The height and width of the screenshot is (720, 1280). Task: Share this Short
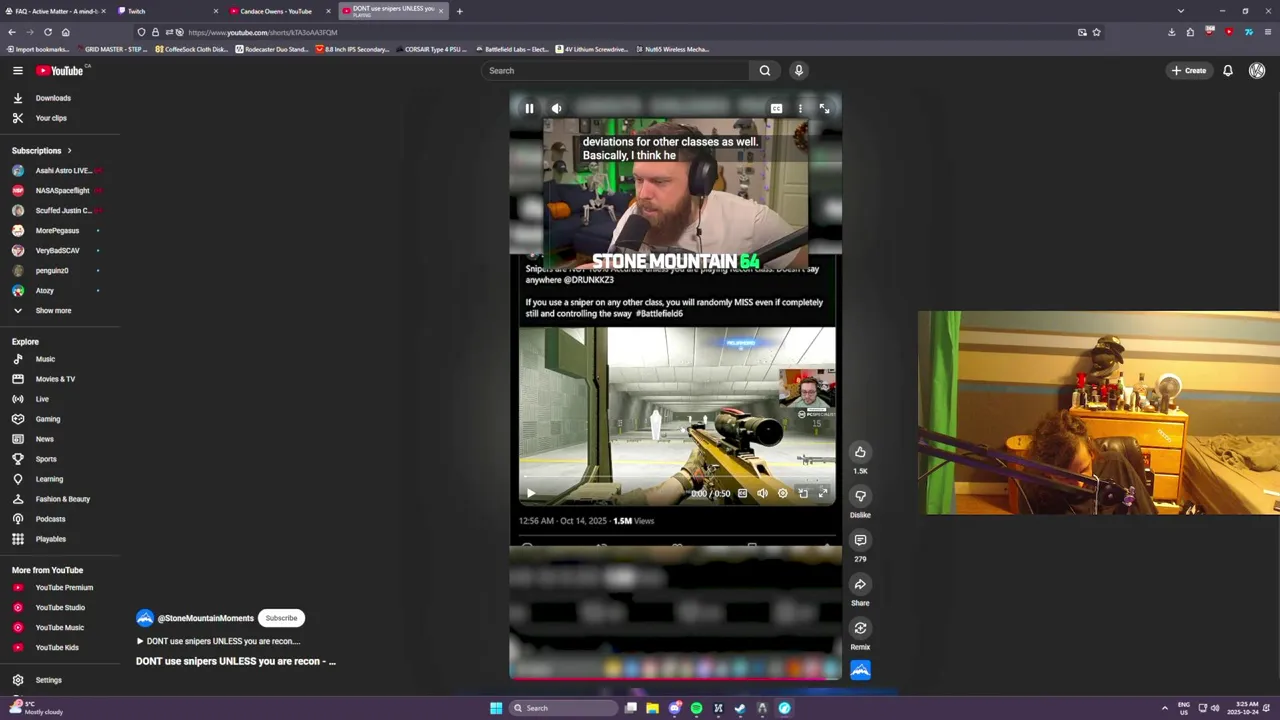(x=860, y=584)
